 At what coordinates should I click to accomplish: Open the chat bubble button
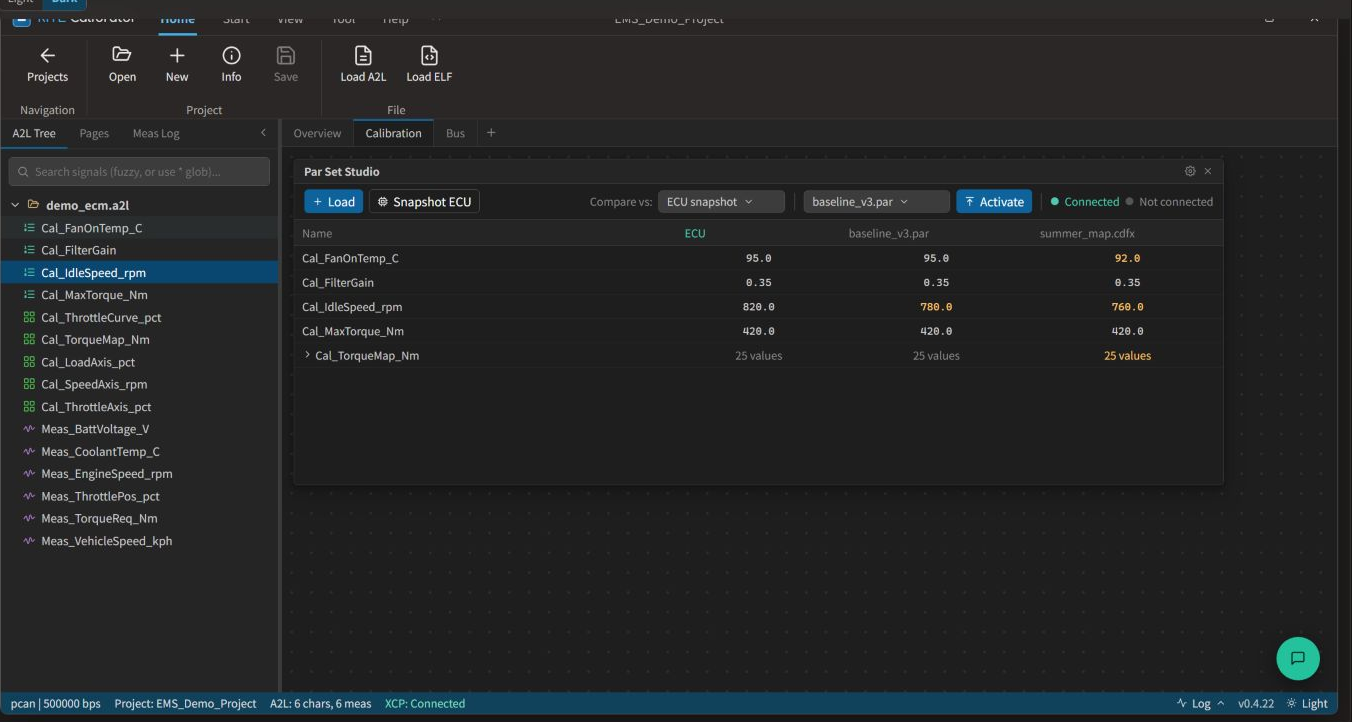[x=1298, y=658]
